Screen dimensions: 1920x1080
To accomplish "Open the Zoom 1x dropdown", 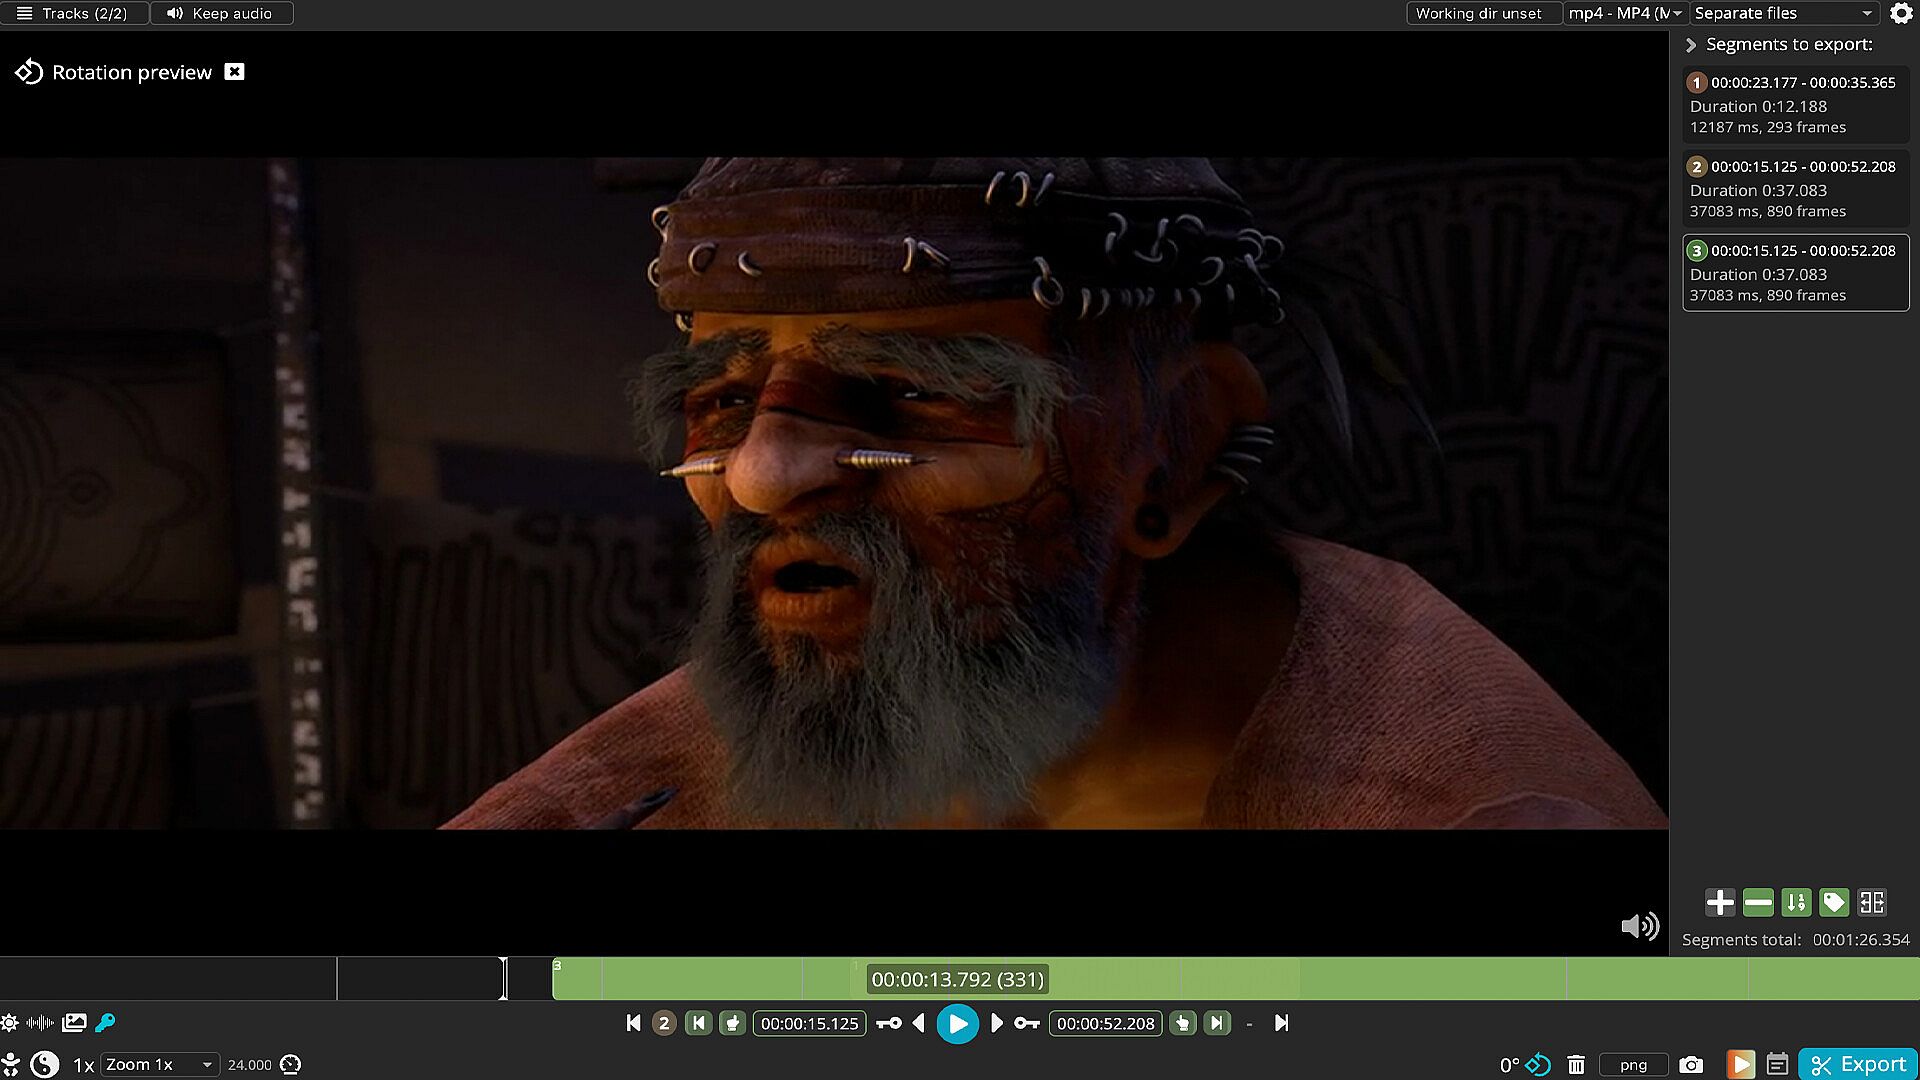I will [x=159, y=1064].
